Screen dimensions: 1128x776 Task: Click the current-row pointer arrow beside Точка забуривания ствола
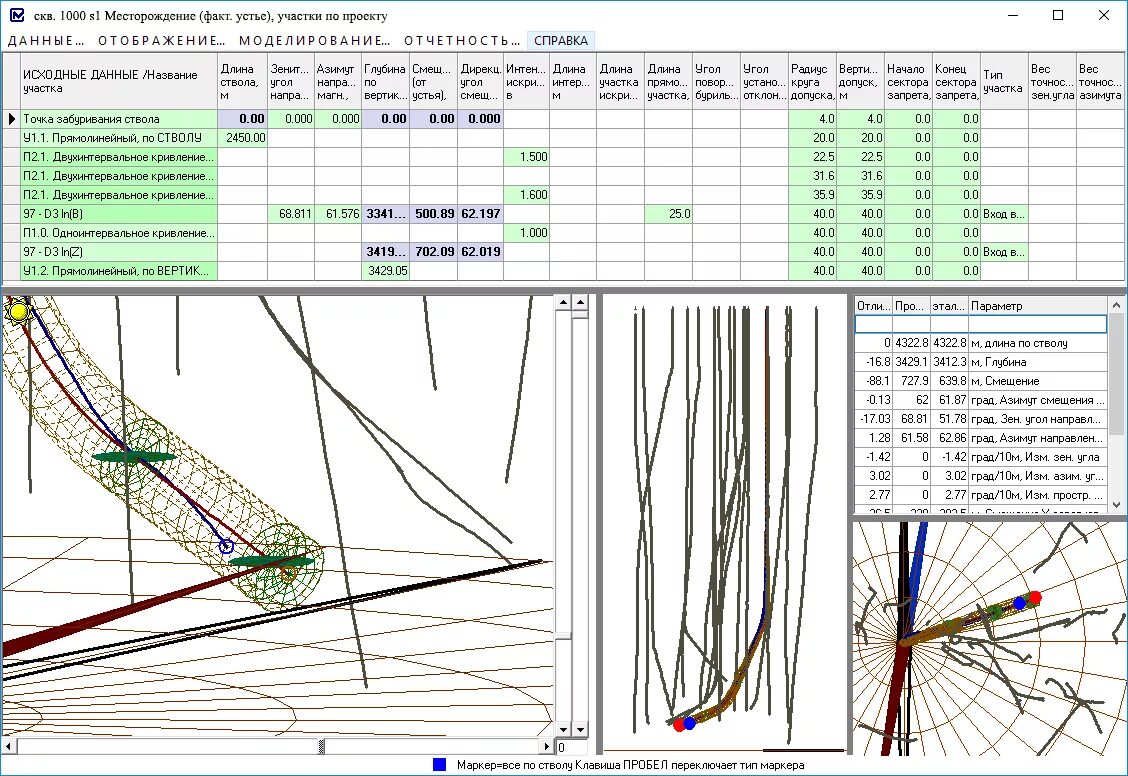(x=12, y=119)
